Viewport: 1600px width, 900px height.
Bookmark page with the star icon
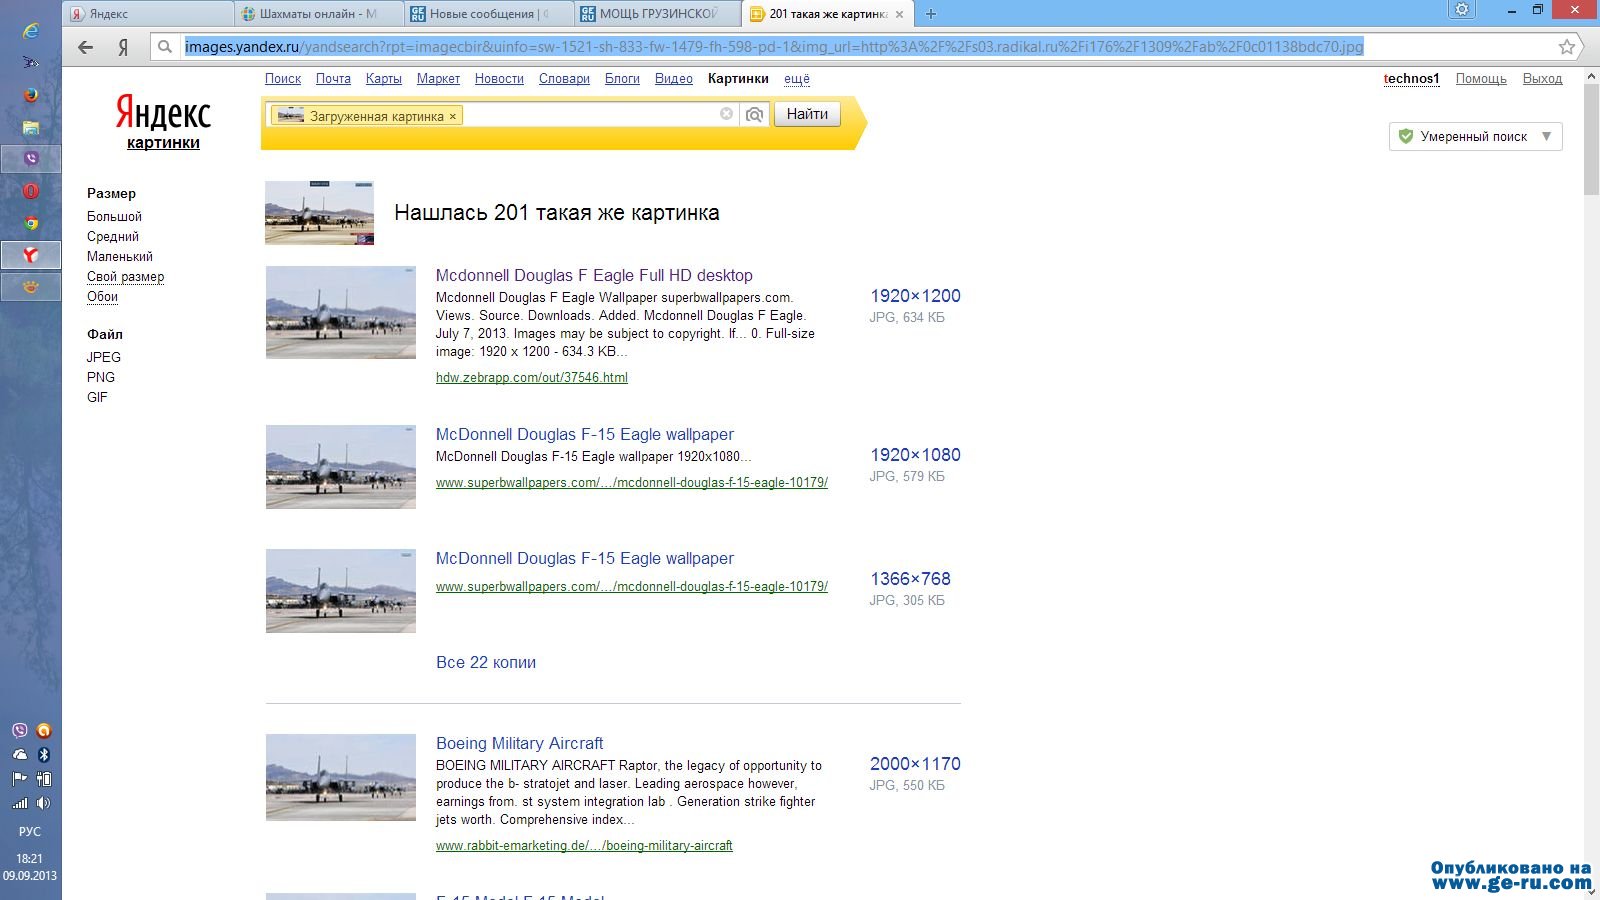tap(1566, 47)
